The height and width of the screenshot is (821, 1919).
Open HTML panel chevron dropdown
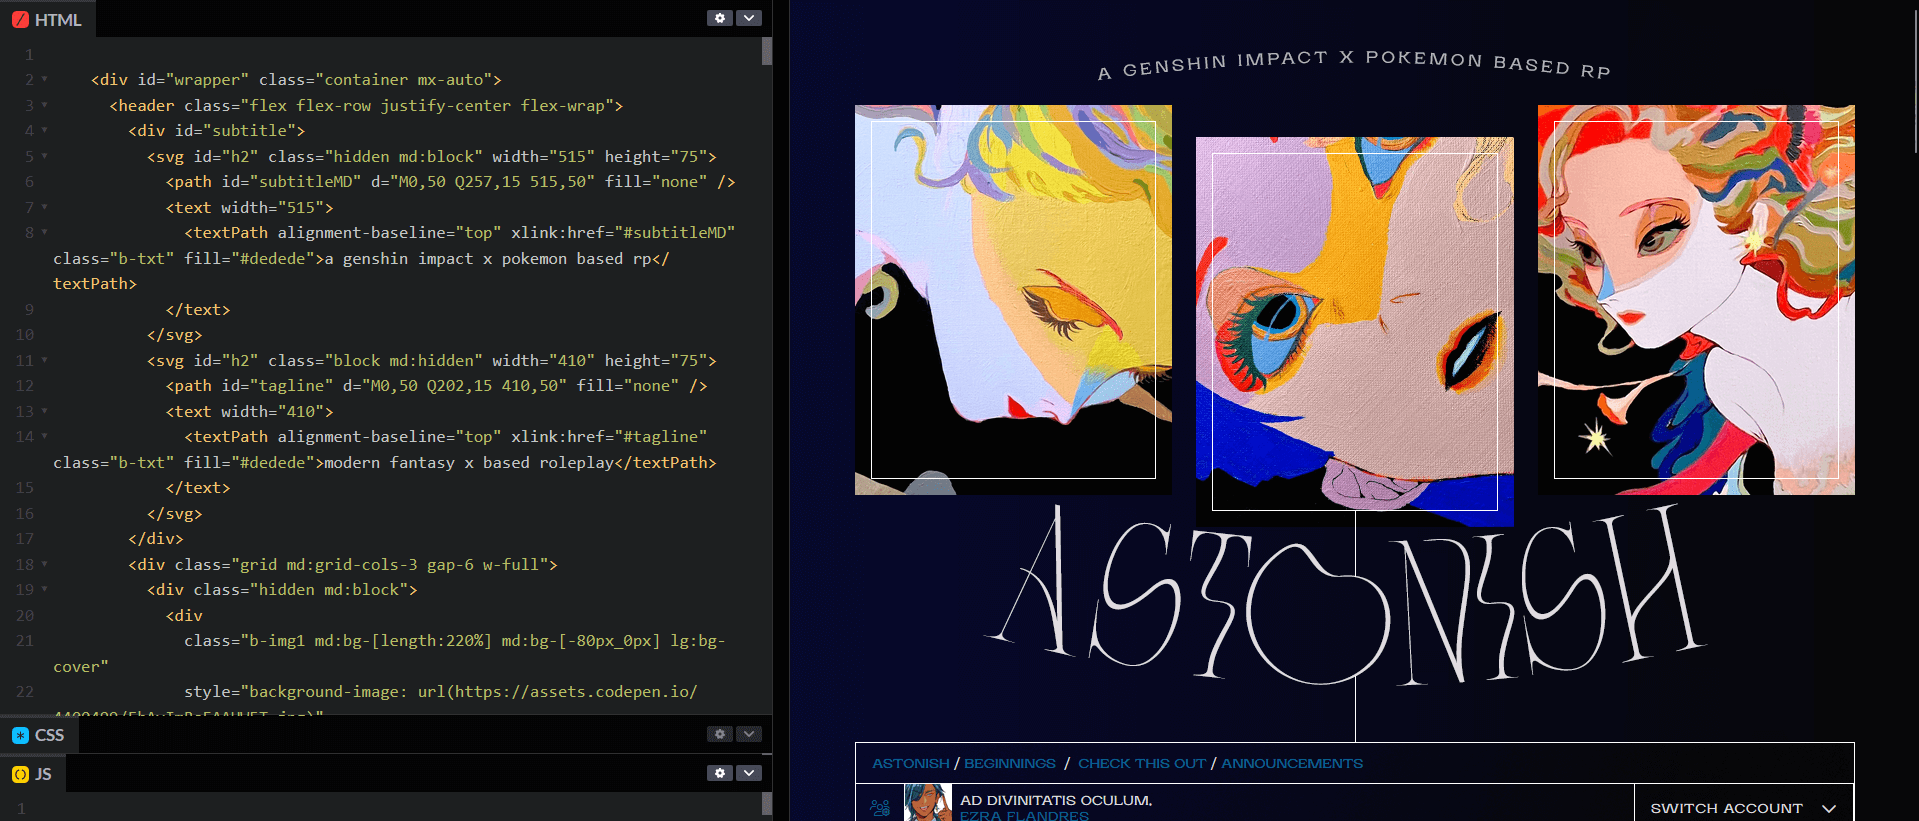click(749, 18)
